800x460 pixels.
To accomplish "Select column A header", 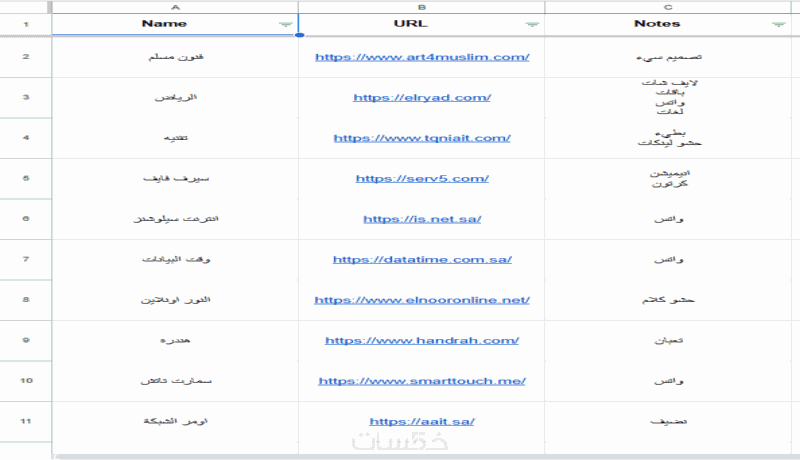I will point(175,7).
